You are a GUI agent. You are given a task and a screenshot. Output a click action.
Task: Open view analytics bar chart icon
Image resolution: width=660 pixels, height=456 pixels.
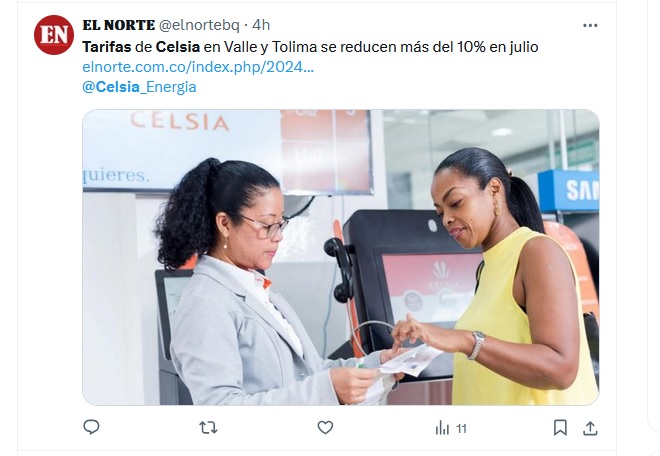coord(442,428)
